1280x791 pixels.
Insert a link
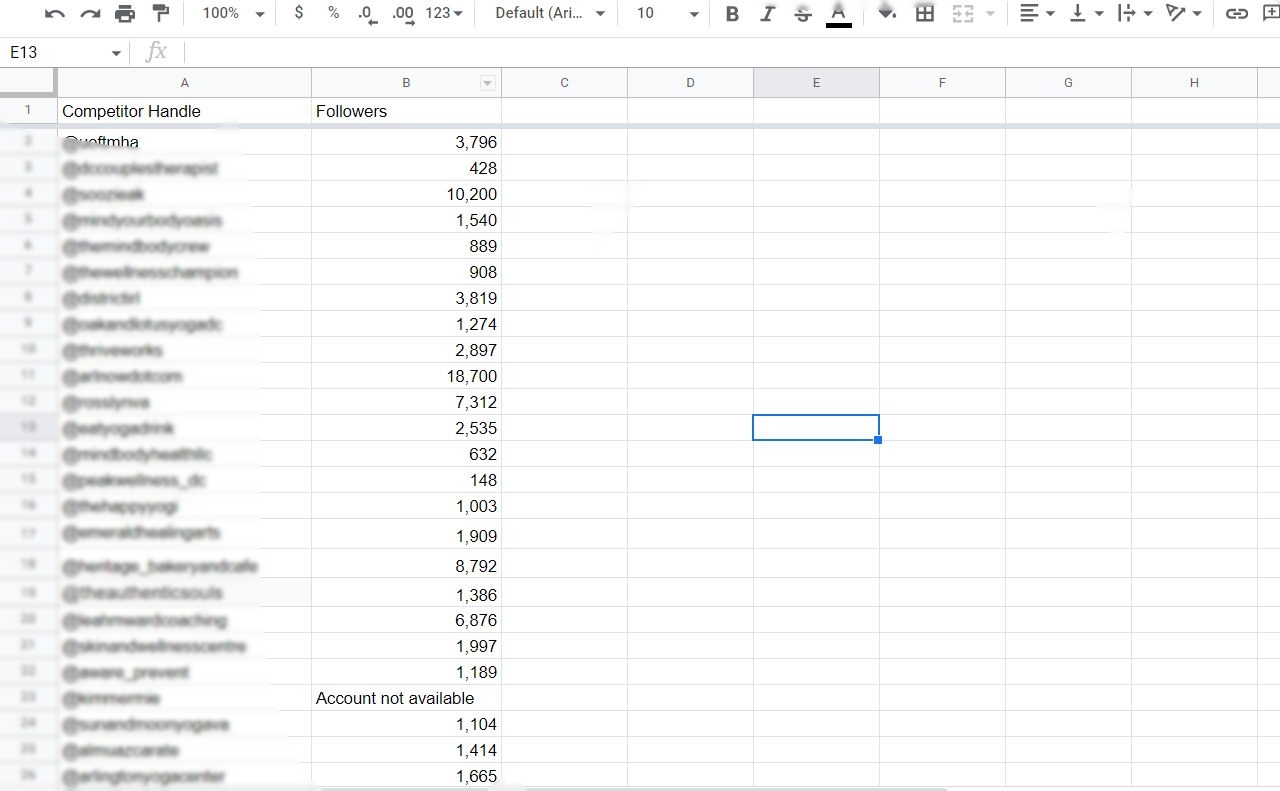pos(1237,13)
